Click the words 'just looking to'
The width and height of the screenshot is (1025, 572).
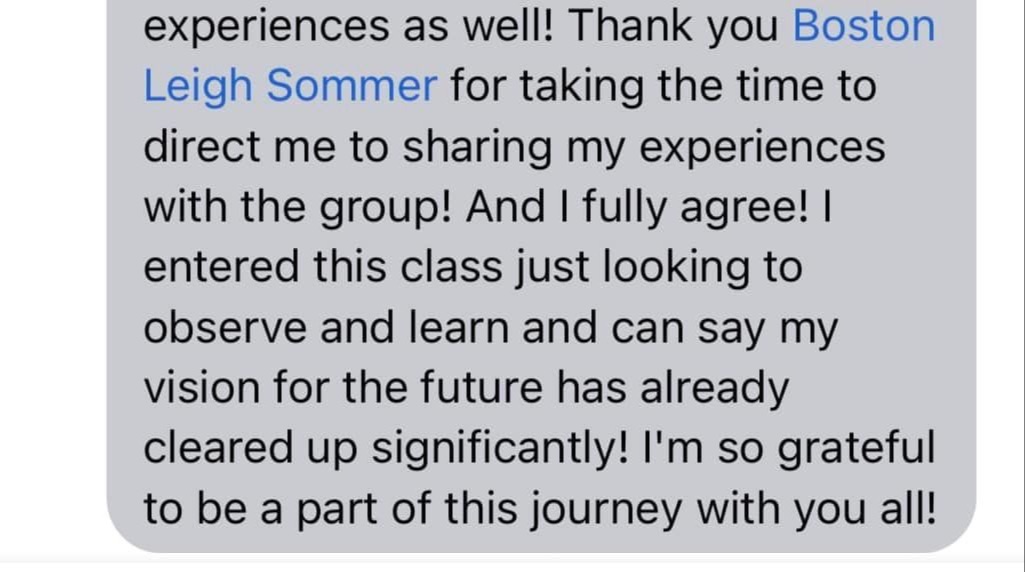[x=660, y=269]
